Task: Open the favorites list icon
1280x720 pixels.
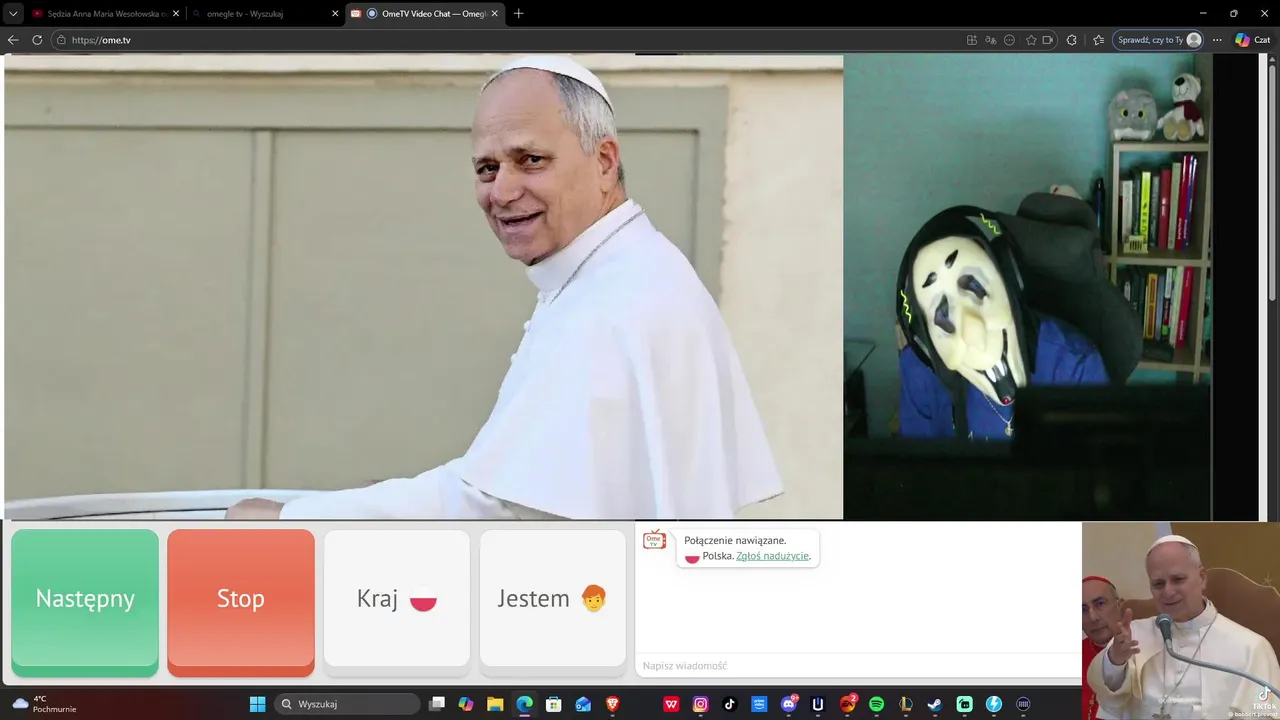Action: [1099, 40]
